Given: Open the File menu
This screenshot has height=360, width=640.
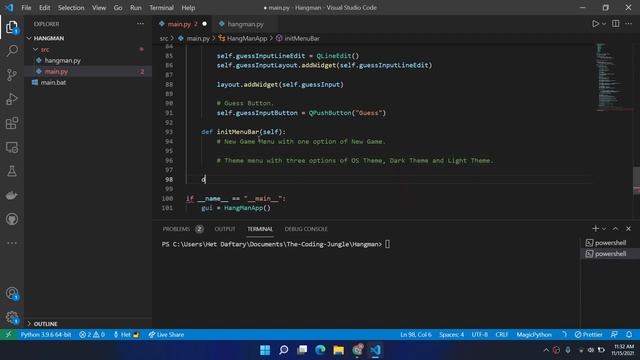Looking at the screenshot, I should pyautogui.click(x=26, y=8).
